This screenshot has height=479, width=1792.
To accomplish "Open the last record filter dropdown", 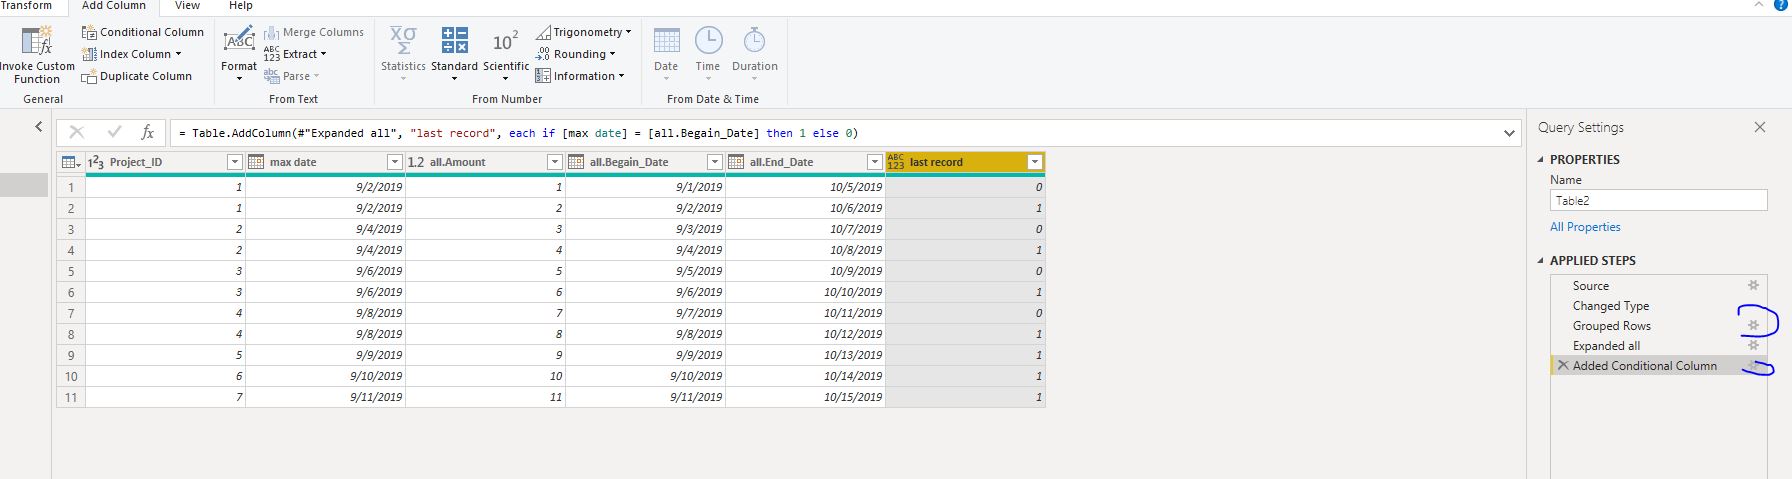I will (x=1035, y=162).
